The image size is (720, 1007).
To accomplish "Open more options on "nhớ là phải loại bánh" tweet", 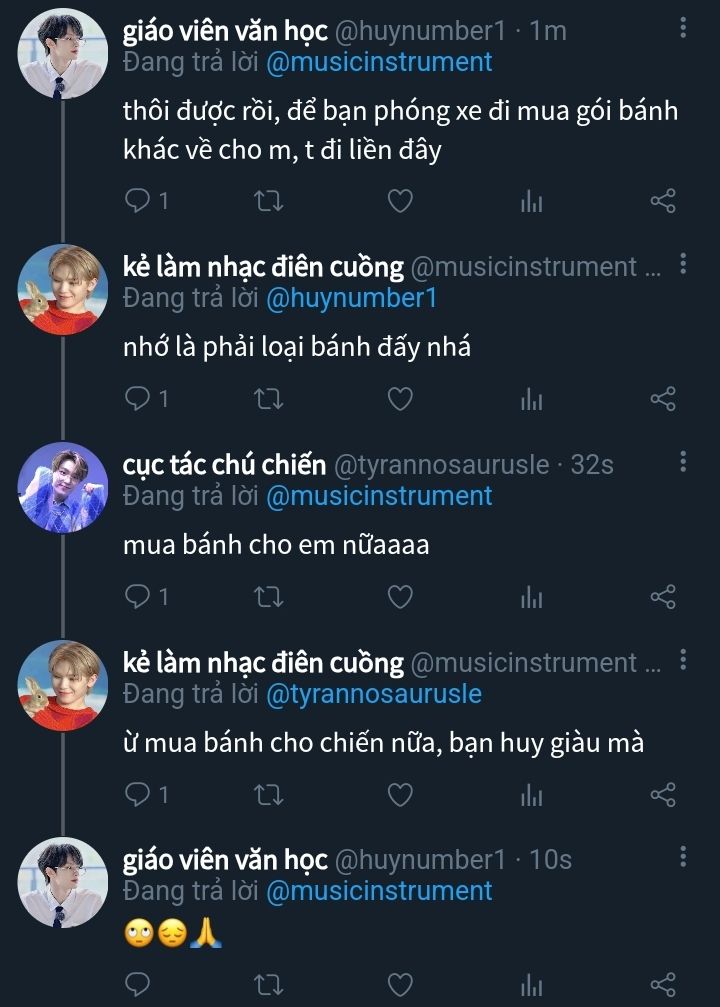I will pos(683,264).
